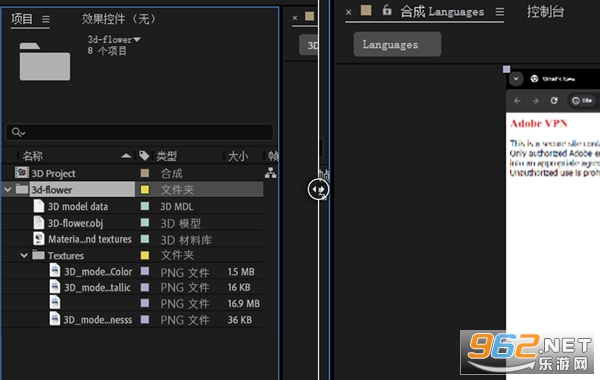Select the 3D_mode...Color PNG file
Viewport: 600px width, 380px height.
pyautogui.click(x=98, y=272)
